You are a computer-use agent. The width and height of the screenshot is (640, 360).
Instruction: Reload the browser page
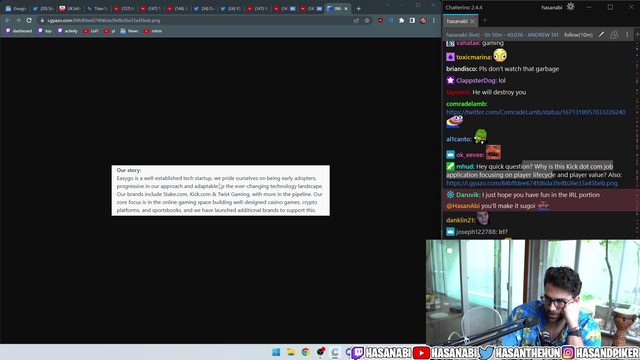[x=29, y=20]
